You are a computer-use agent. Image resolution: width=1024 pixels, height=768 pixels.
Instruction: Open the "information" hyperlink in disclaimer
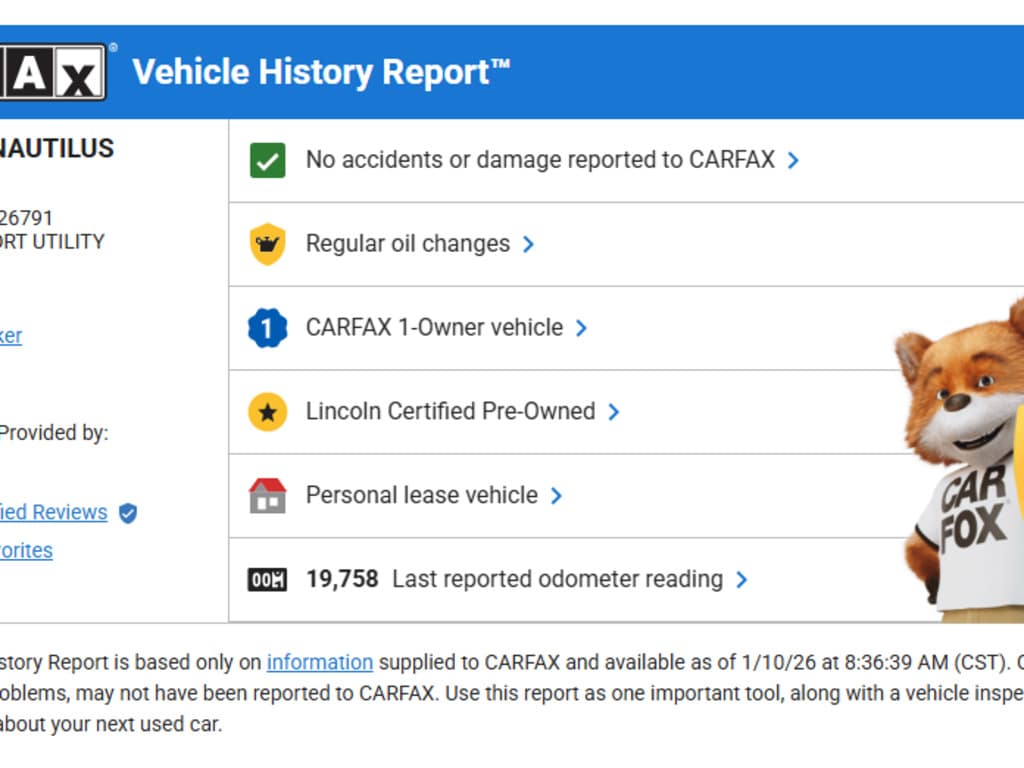319,662
